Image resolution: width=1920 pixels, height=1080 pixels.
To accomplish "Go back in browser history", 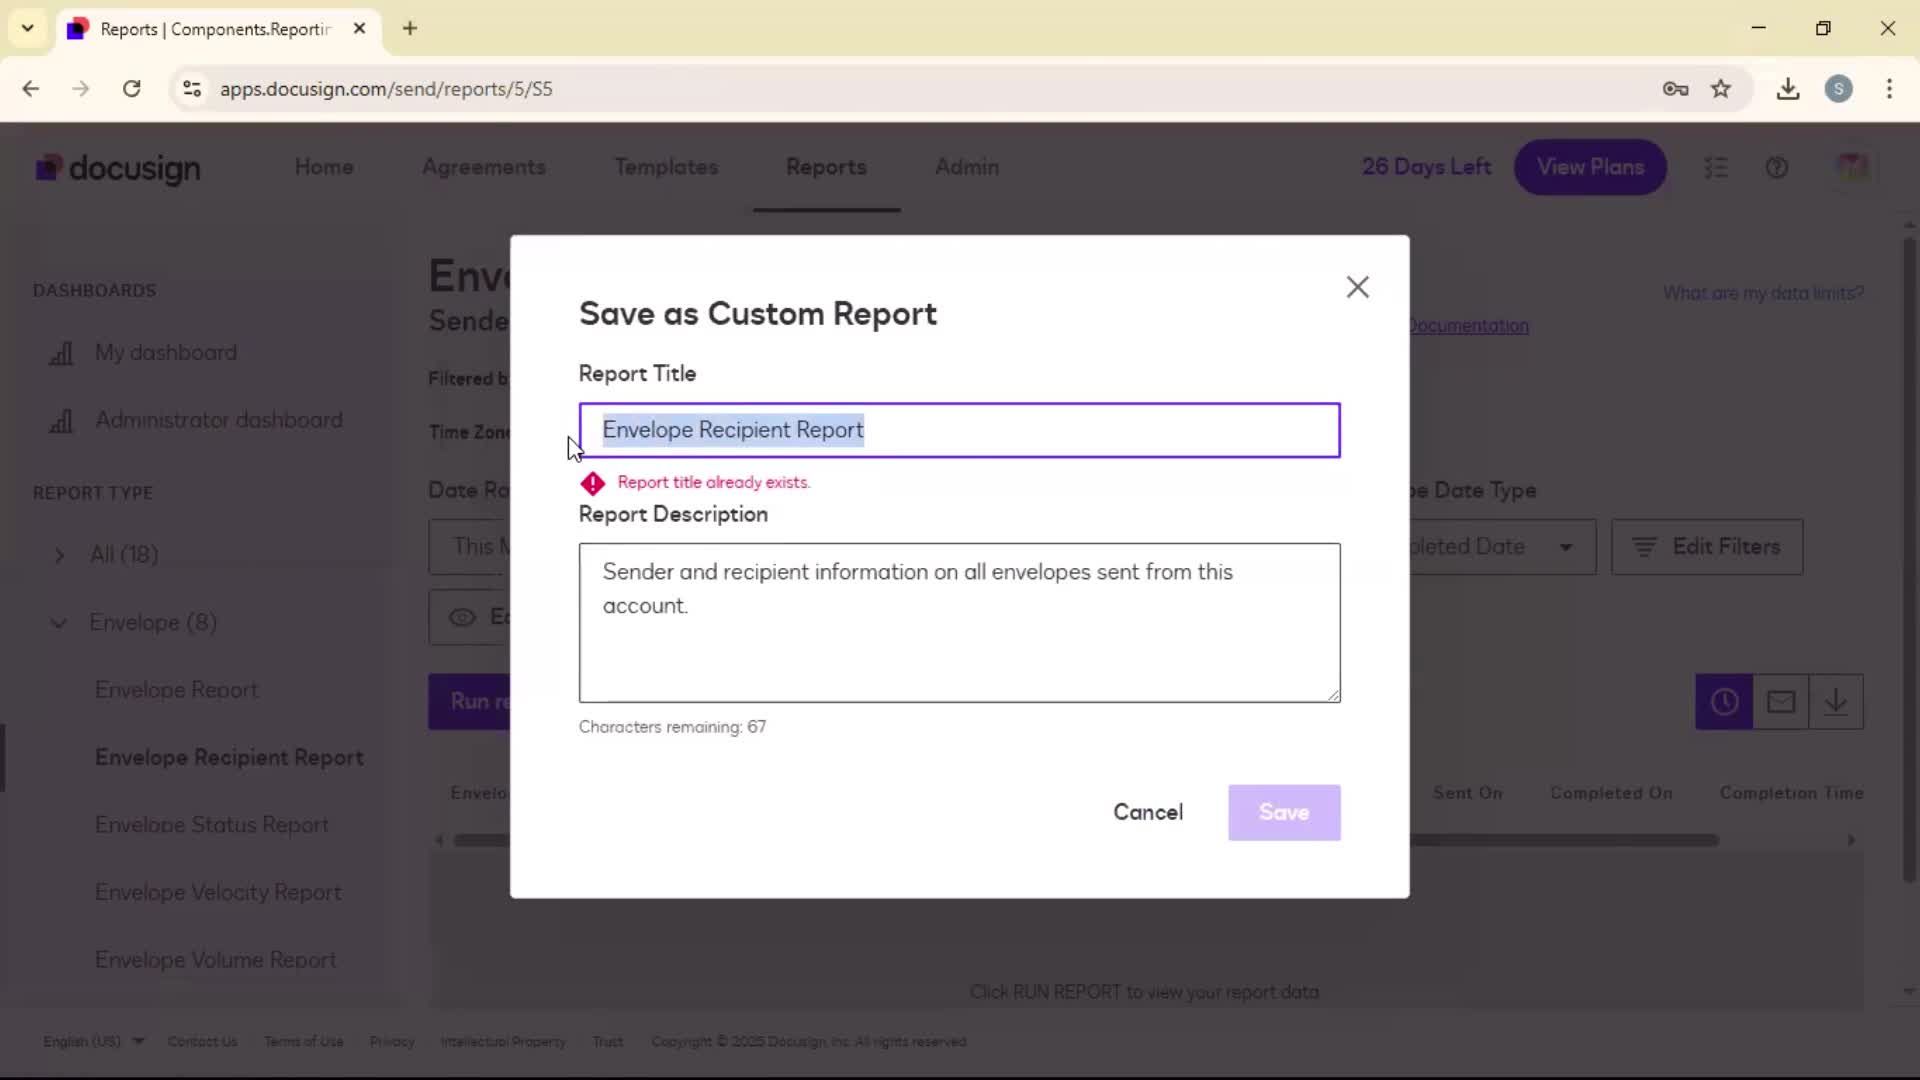I will (x=31, y=89).
